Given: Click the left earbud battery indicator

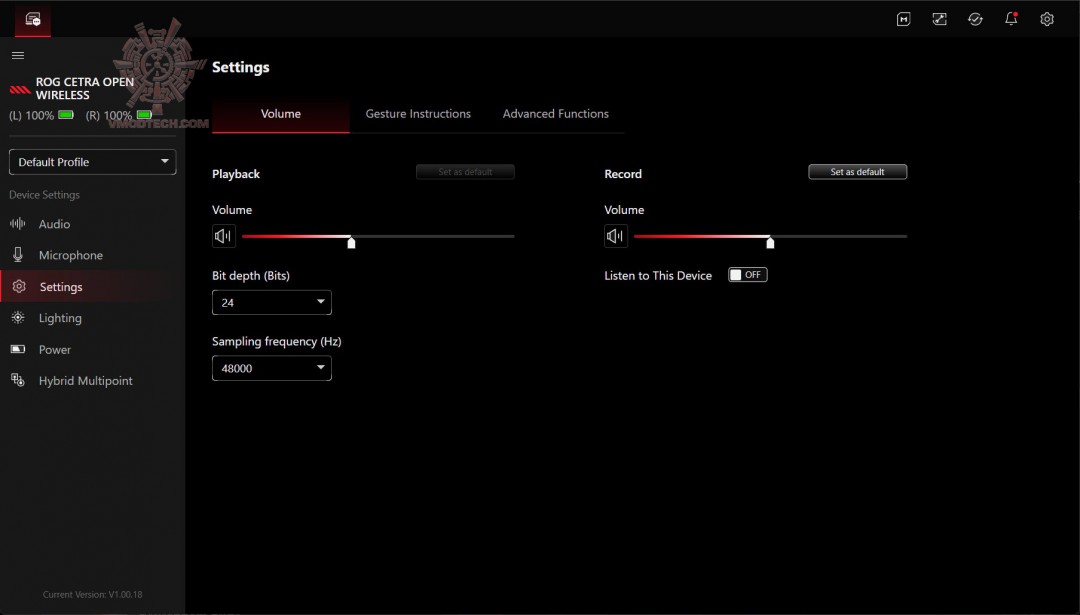Looking at the screenshot, I should [x=66, y=115].
